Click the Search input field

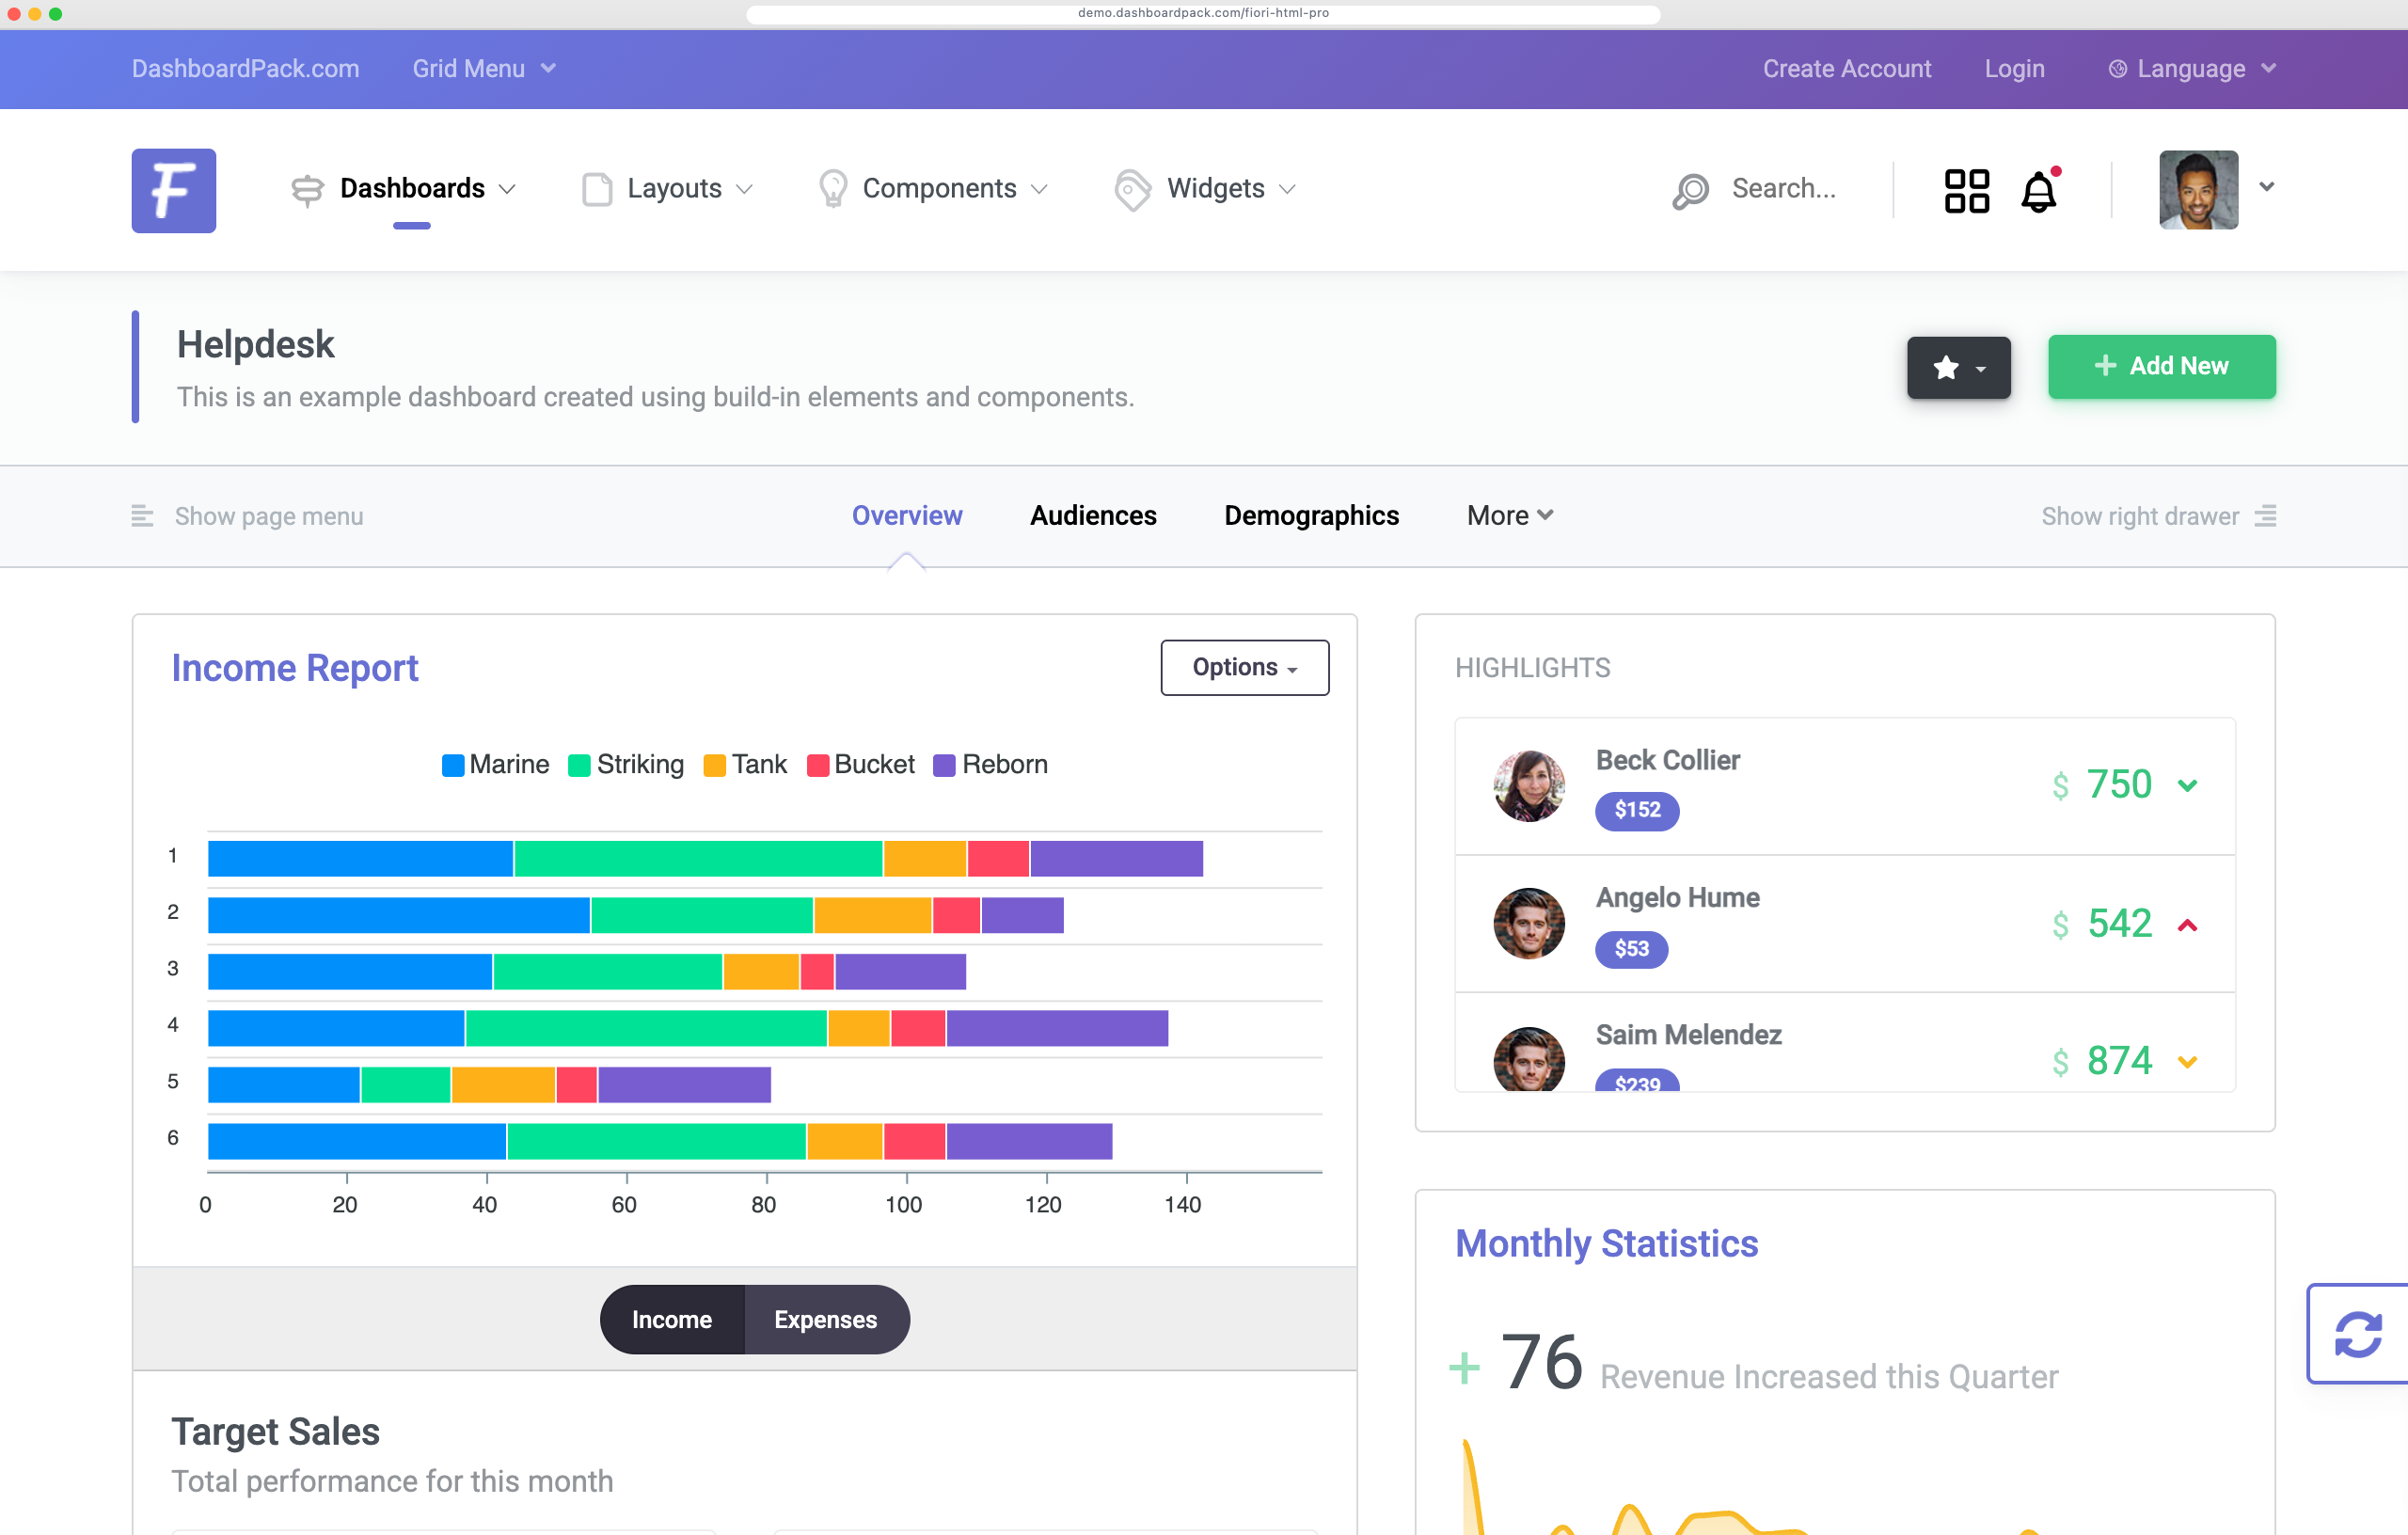(1784, 189)
